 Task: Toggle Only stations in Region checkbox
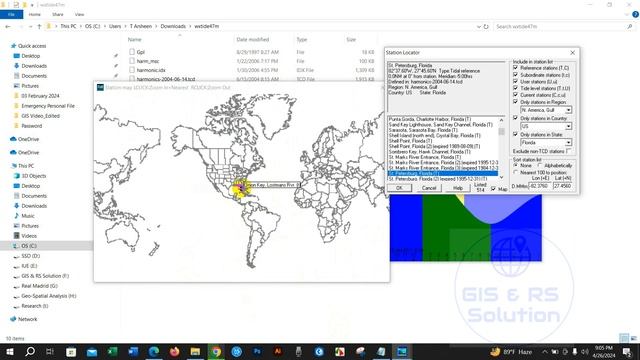[x=516, y=101]
